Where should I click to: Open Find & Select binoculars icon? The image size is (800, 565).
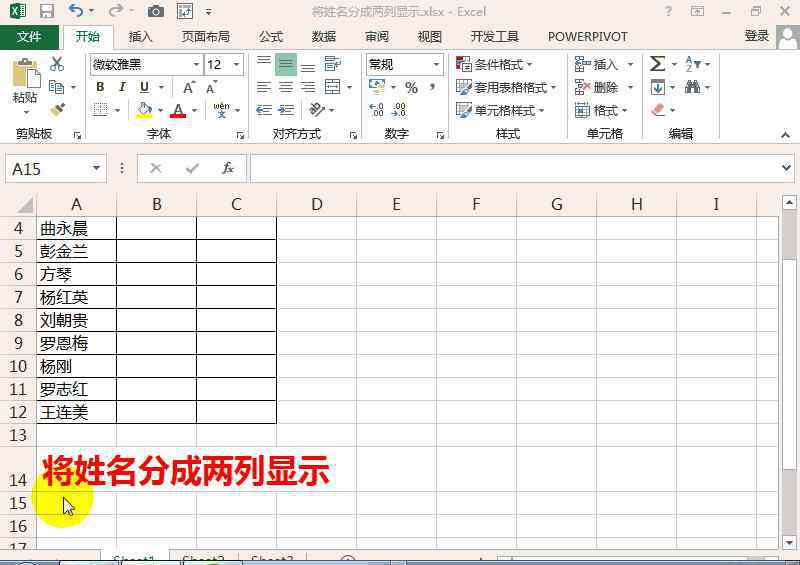coord(692,87)
